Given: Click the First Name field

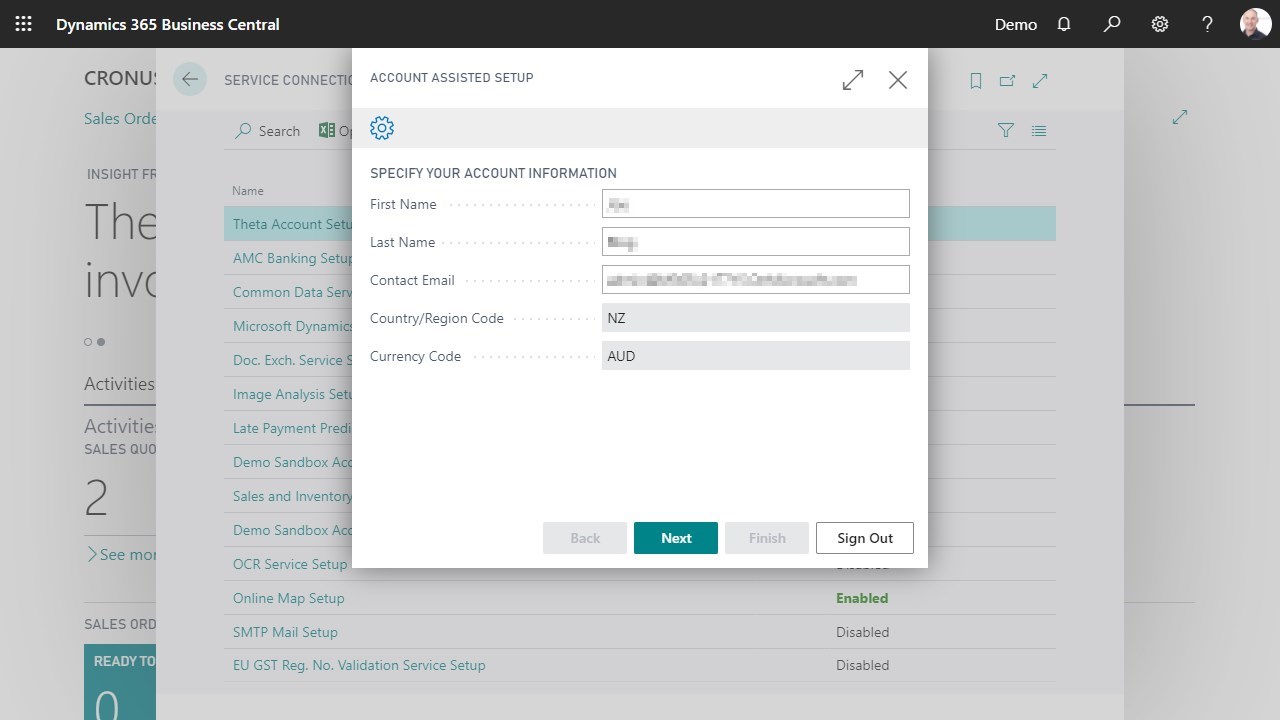Looking at the screenshot, I should 756,204.
